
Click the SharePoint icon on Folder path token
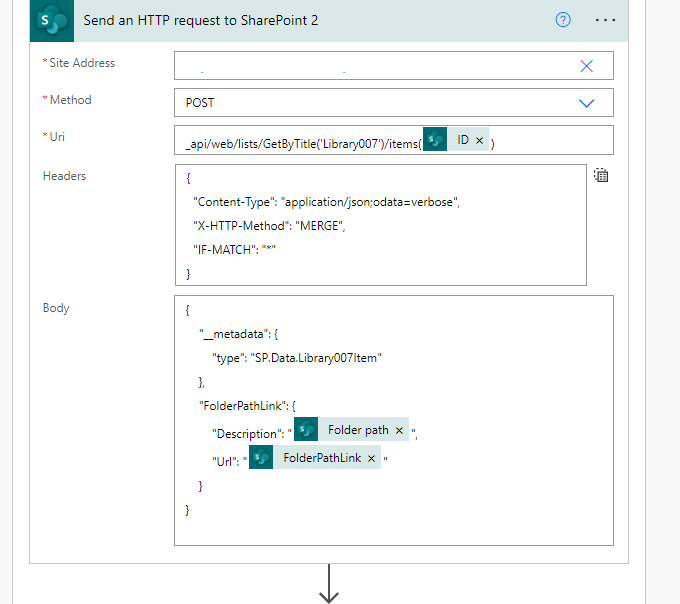306,429
